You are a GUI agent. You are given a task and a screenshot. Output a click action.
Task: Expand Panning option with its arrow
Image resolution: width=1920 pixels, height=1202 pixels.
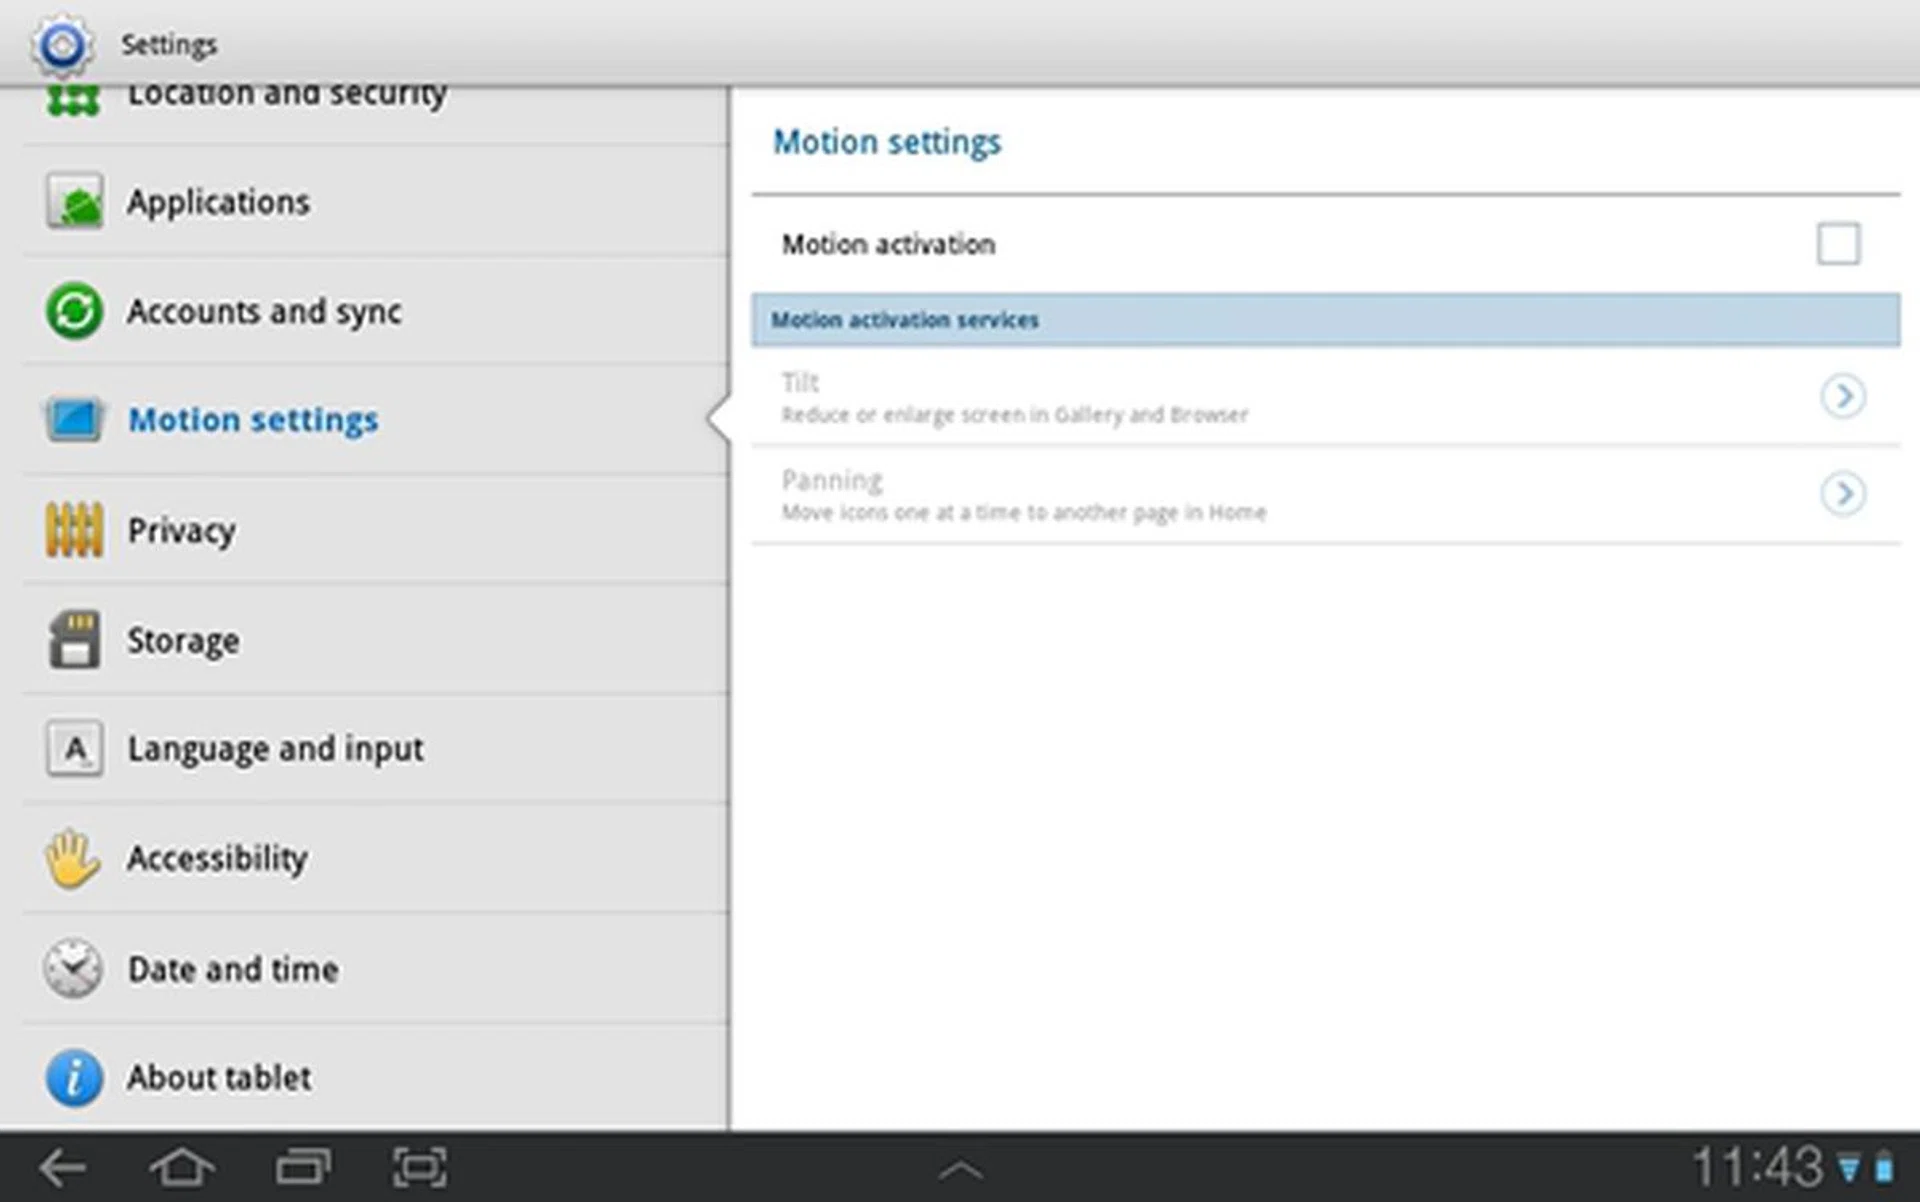[x=1842, y=494]
